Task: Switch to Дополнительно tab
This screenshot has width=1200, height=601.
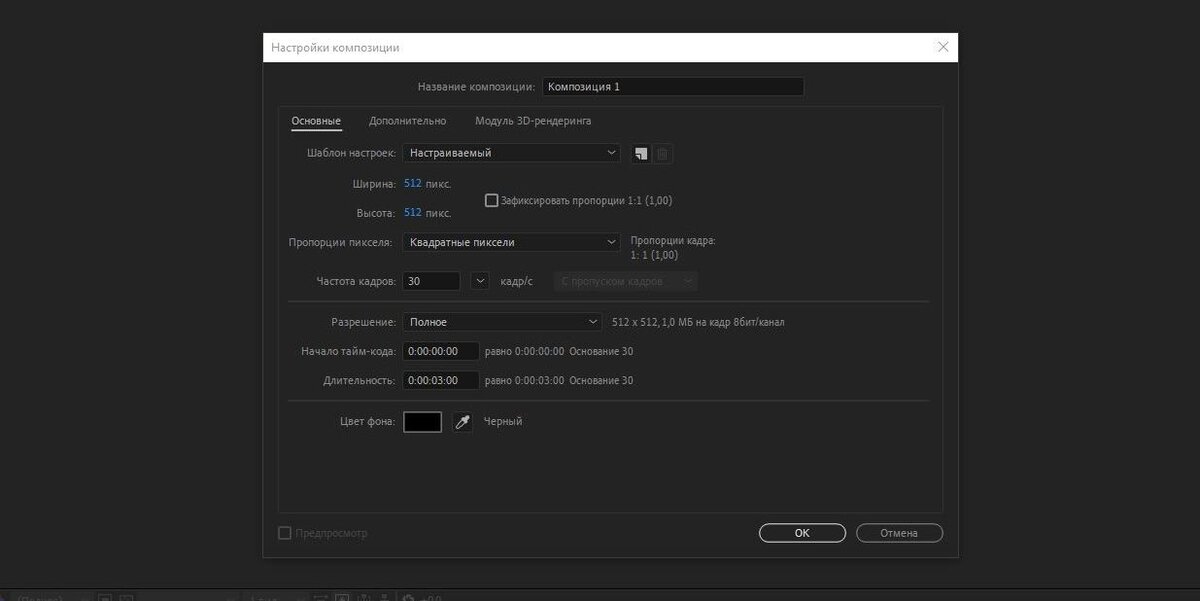Action: pyautogui.click(x=407, y=121)
